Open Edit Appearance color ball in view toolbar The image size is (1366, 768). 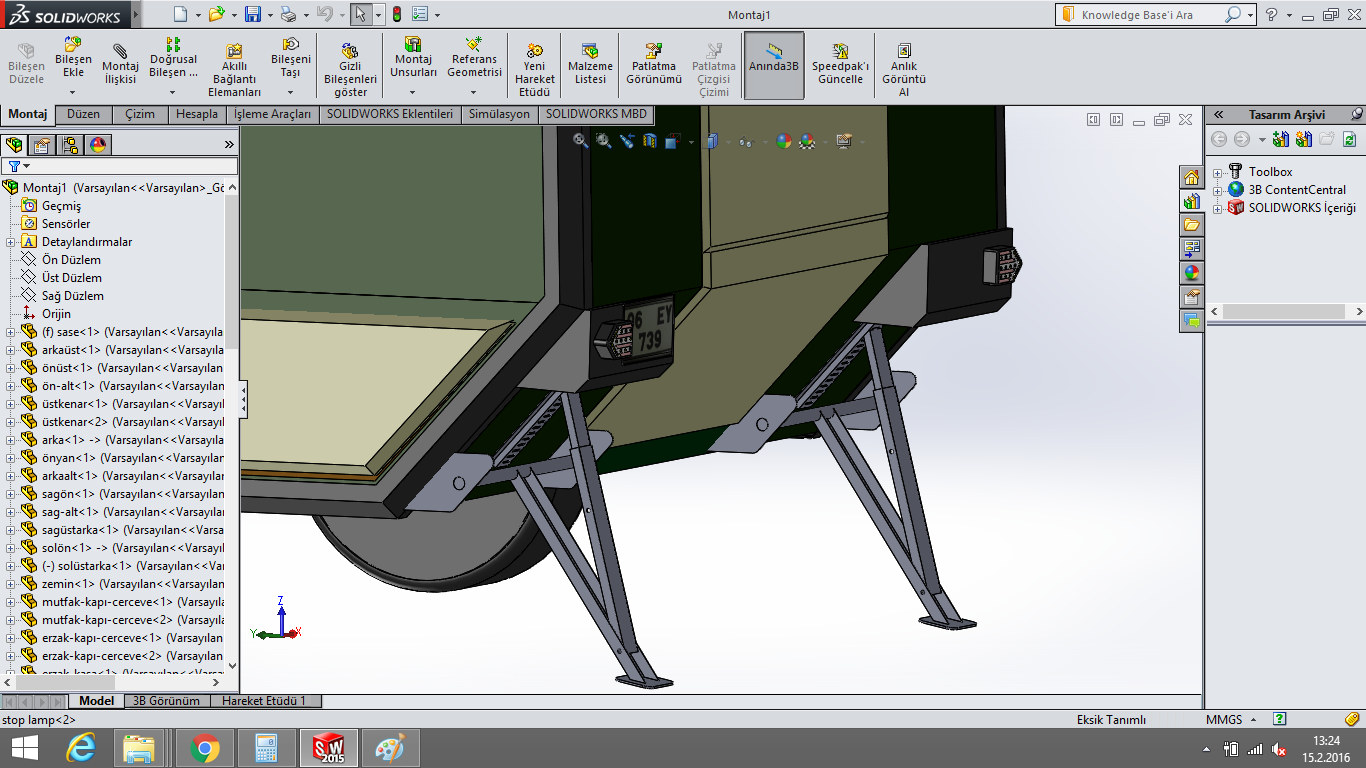[x=784, y=142]
